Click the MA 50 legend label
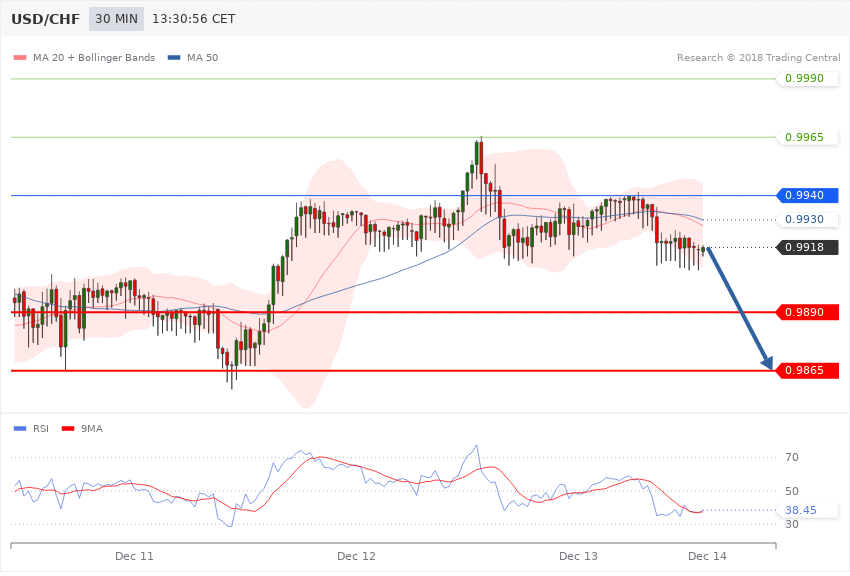 tap(202, 57)
